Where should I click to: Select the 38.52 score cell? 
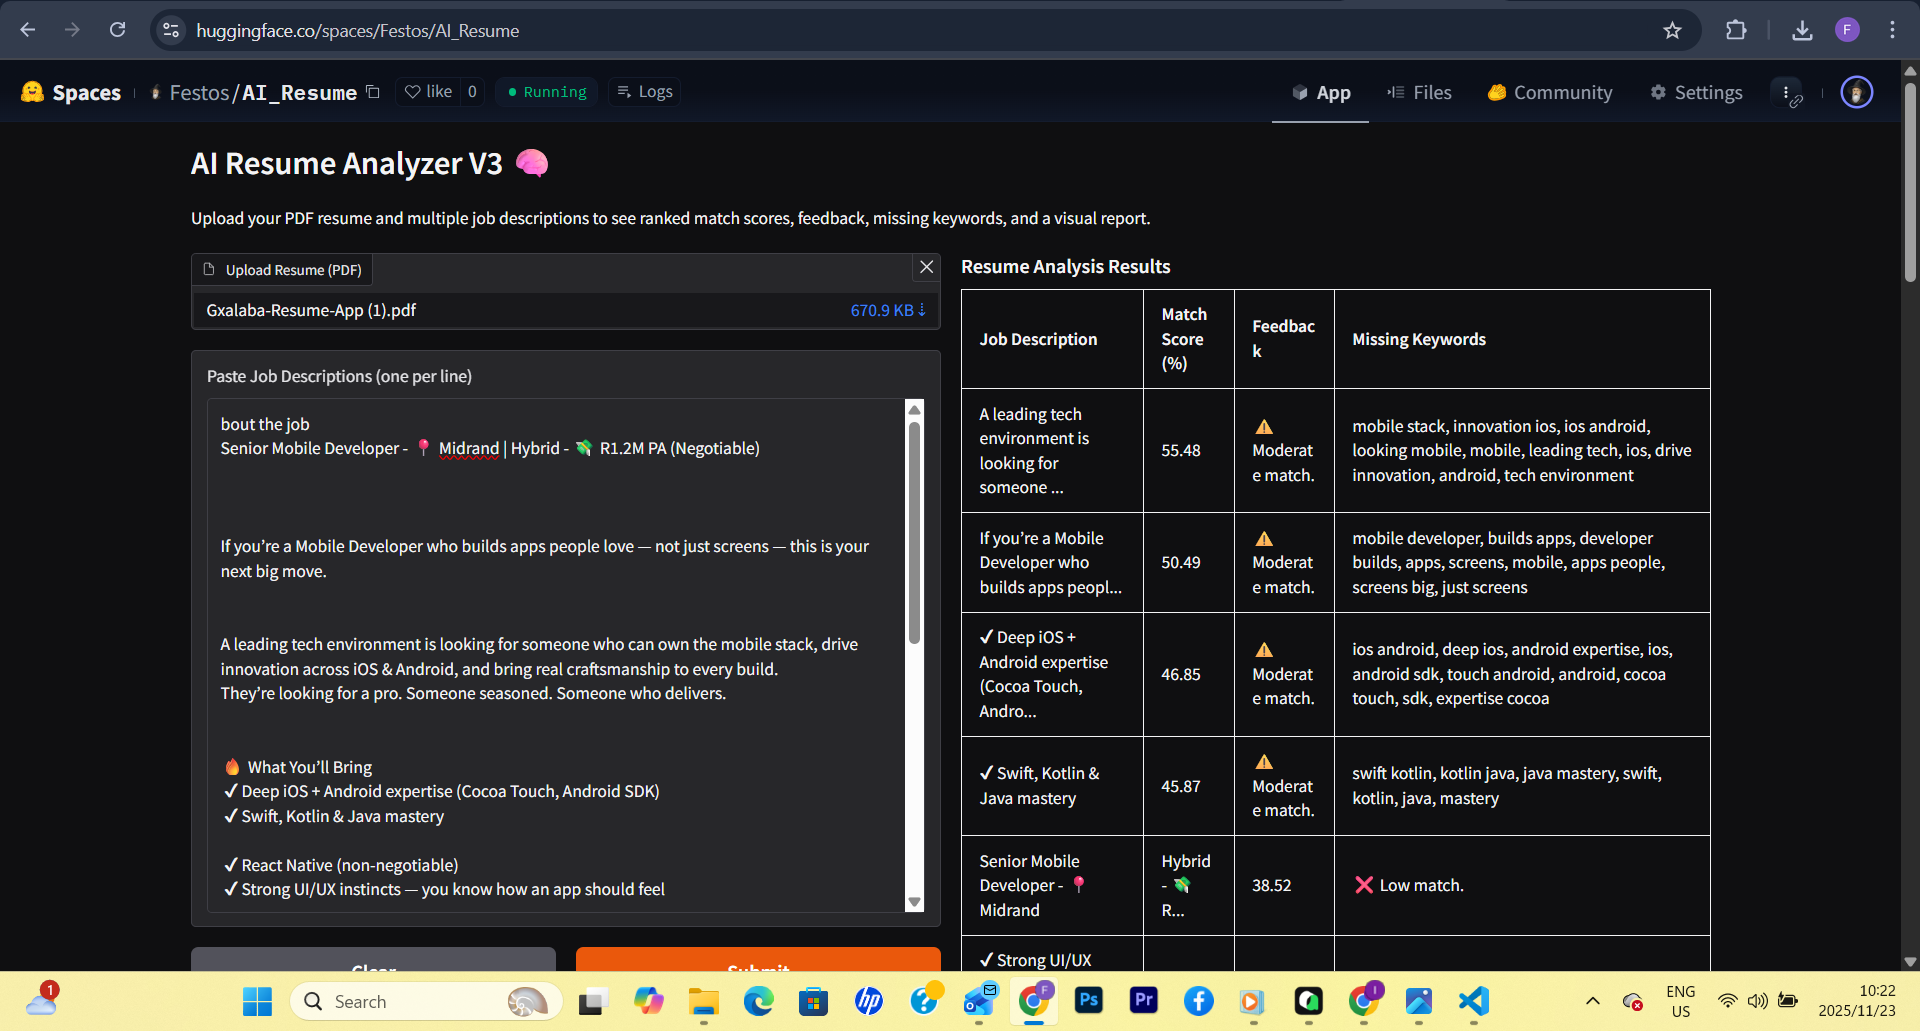pyautogui.click(x=1284, y=885)
